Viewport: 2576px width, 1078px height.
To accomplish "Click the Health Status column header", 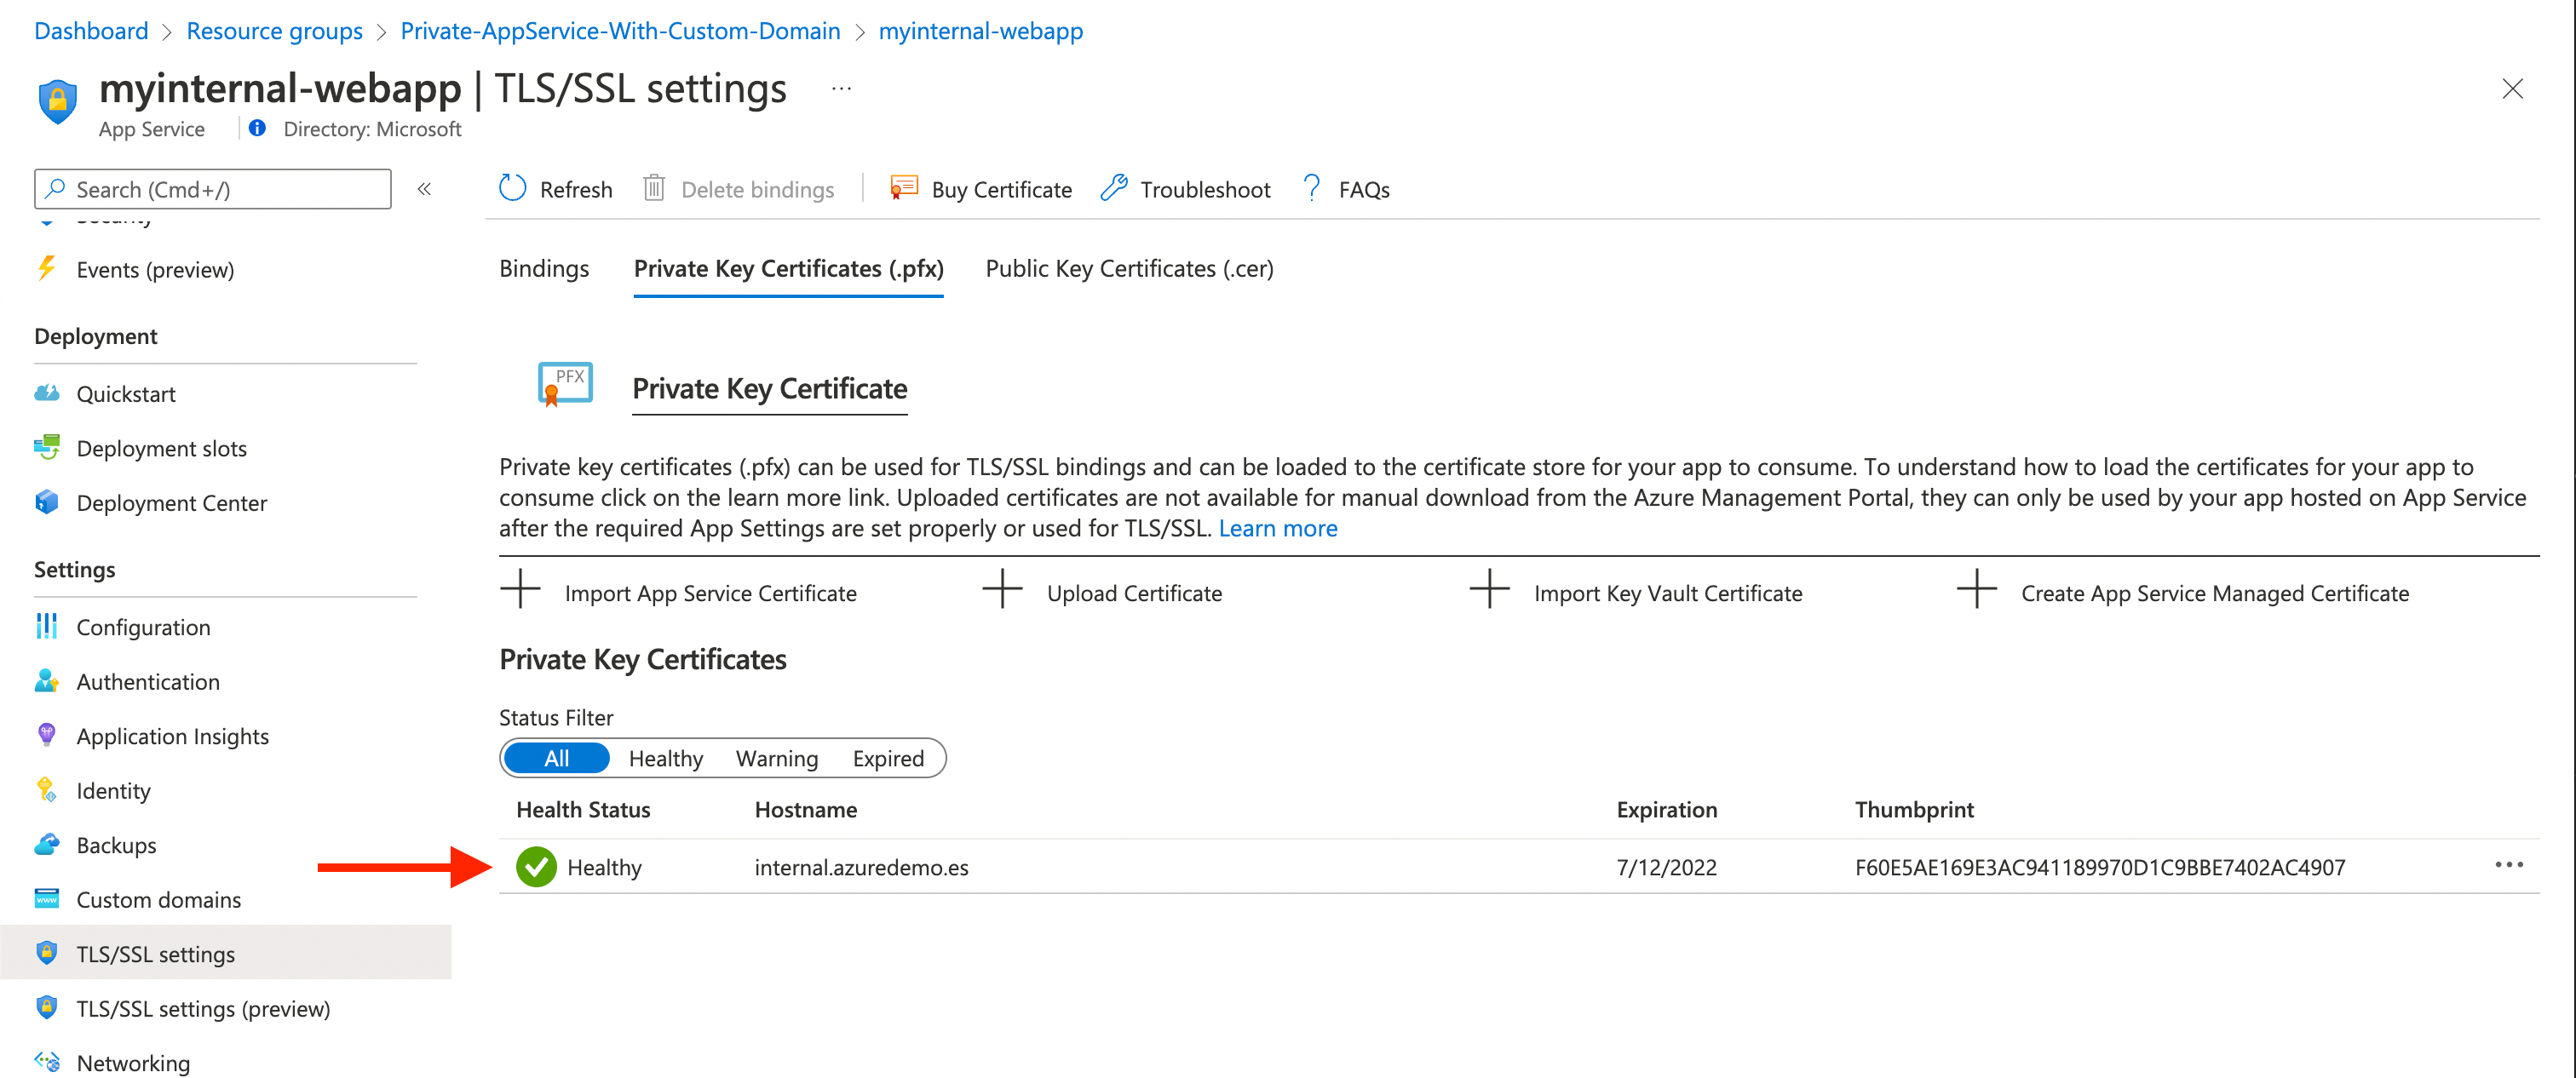I will point(583,809).
